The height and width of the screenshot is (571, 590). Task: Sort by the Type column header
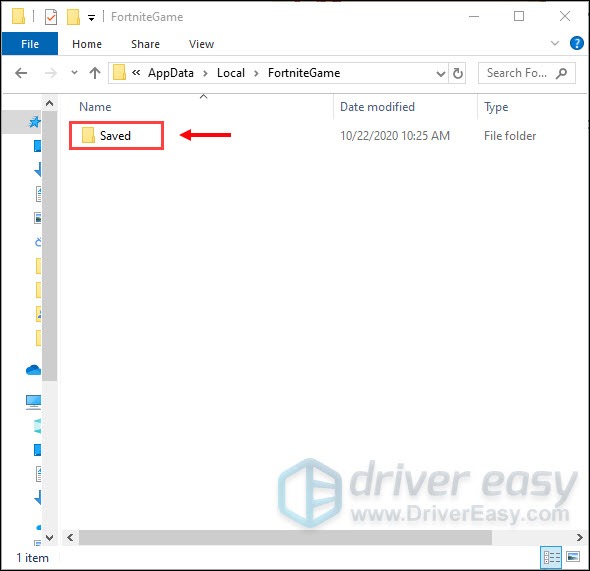pos(496,107)
